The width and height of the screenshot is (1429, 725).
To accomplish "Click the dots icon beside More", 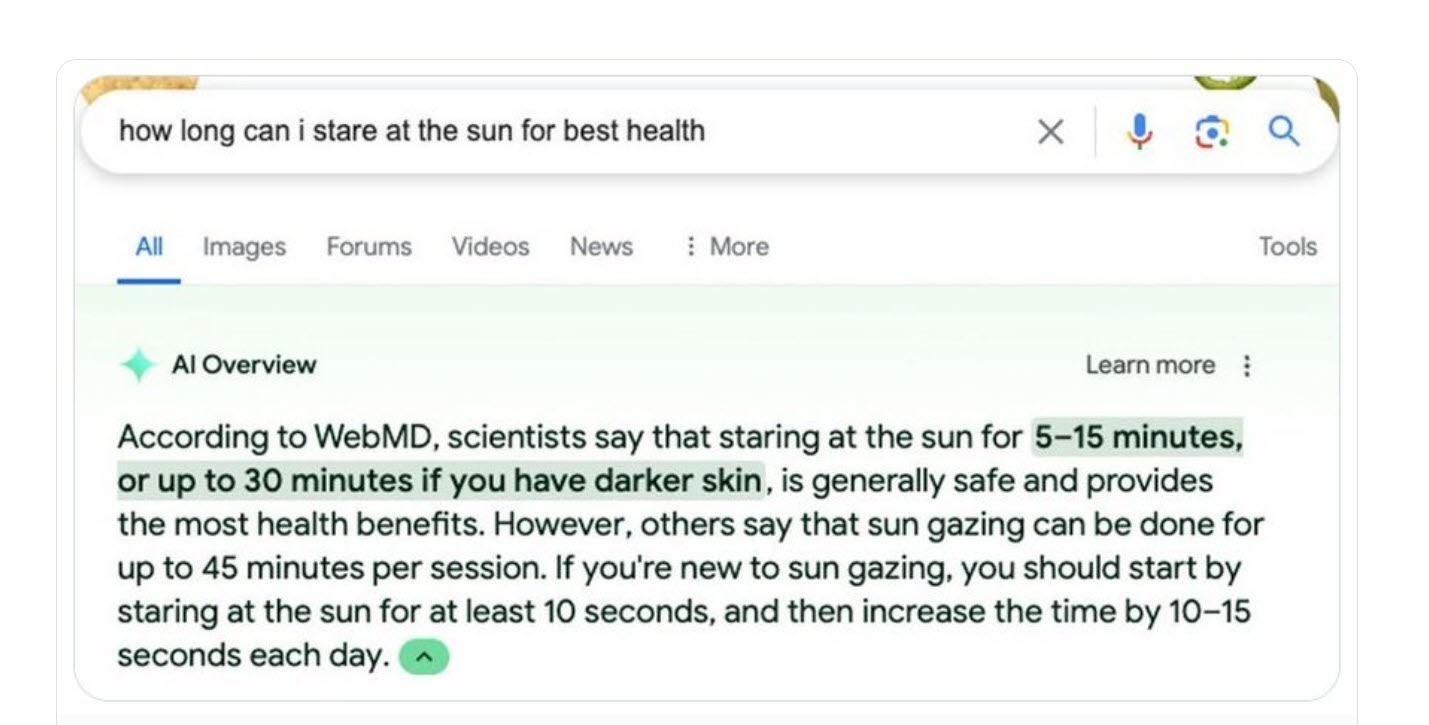I will (x=690, y=246).
